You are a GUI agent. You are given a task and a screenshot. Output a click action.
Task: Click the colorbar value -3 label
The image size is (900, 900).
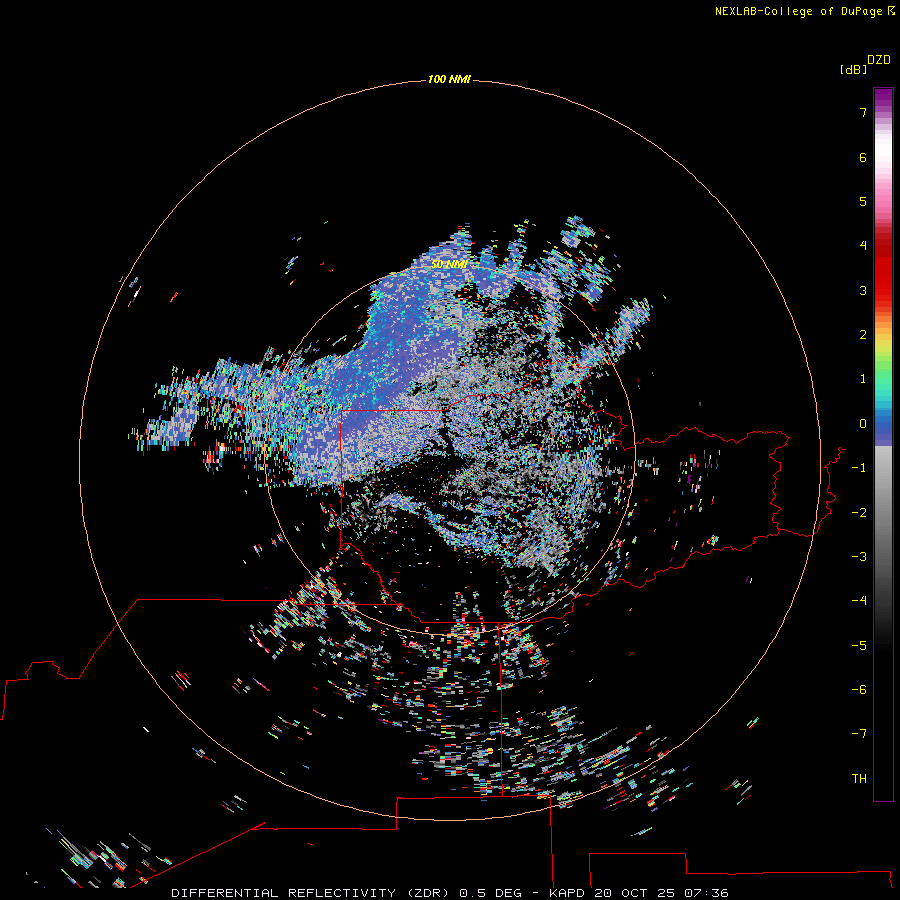pyautogui.click(x=859, y=557)
